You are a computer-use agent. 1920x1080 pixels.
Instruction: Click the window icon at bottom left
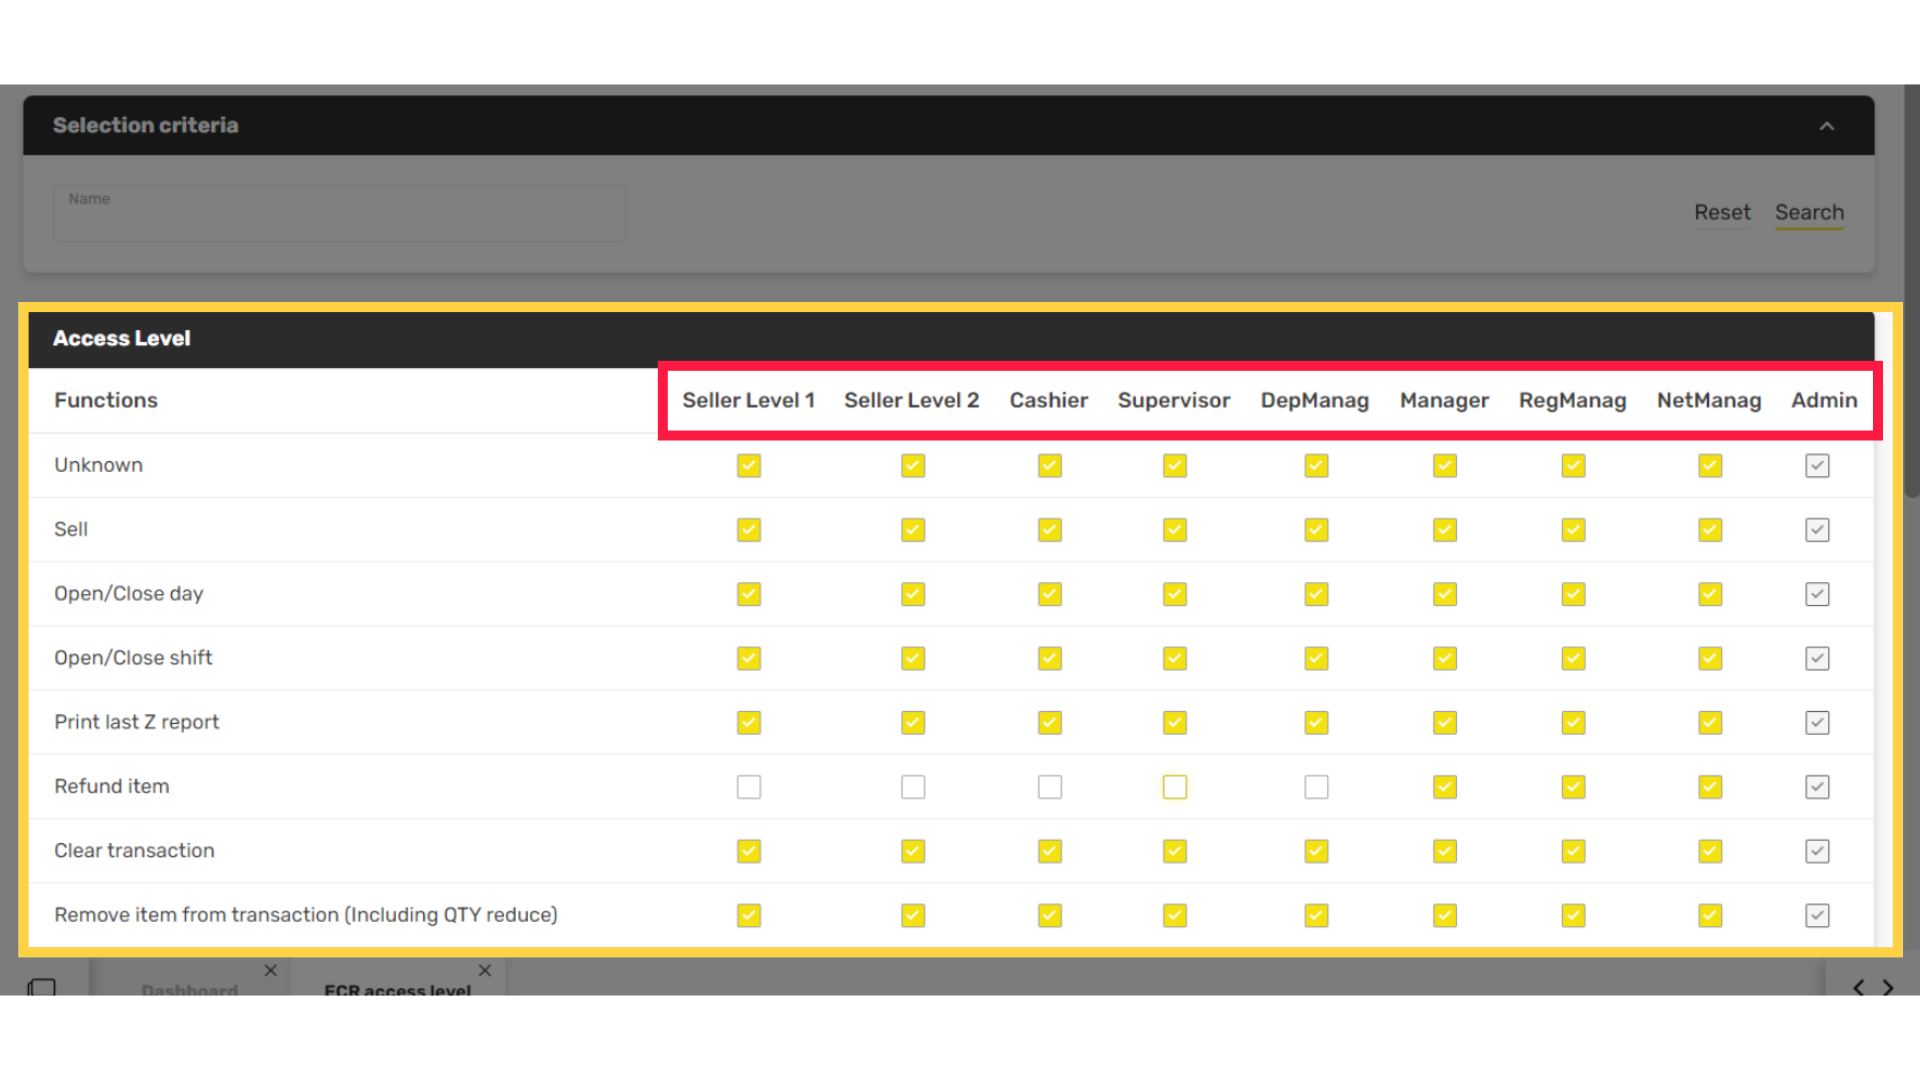[41, 988]
